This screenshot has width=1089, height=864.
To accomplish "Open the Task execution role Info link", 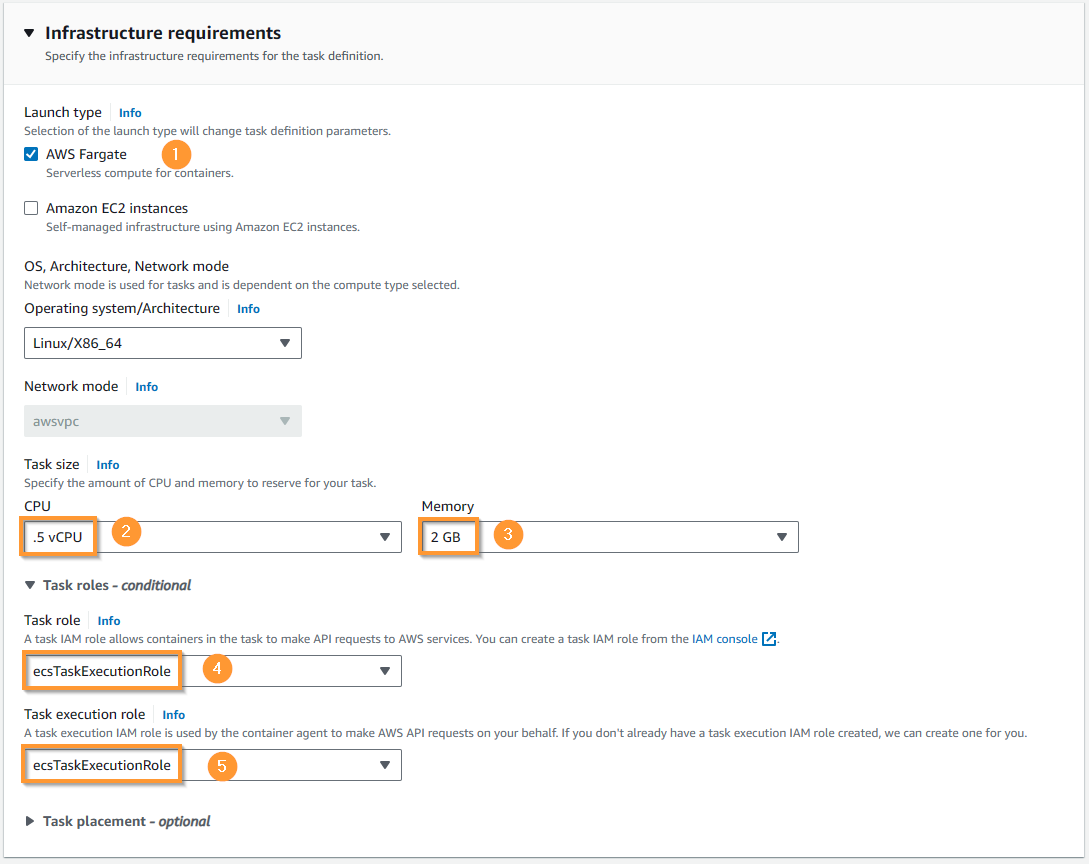I will pos(174,715).
